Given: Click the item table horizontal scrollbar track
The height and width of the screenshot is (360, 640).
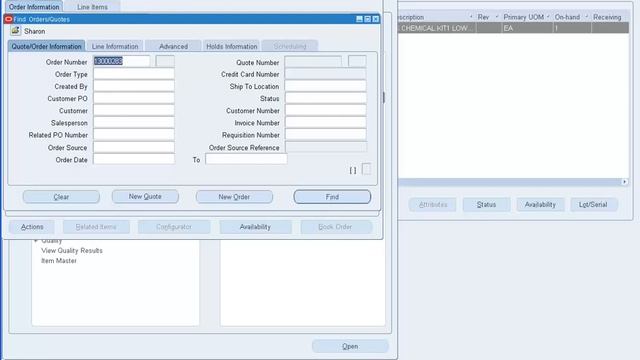Looking at the screenshot, I should 510,182.
